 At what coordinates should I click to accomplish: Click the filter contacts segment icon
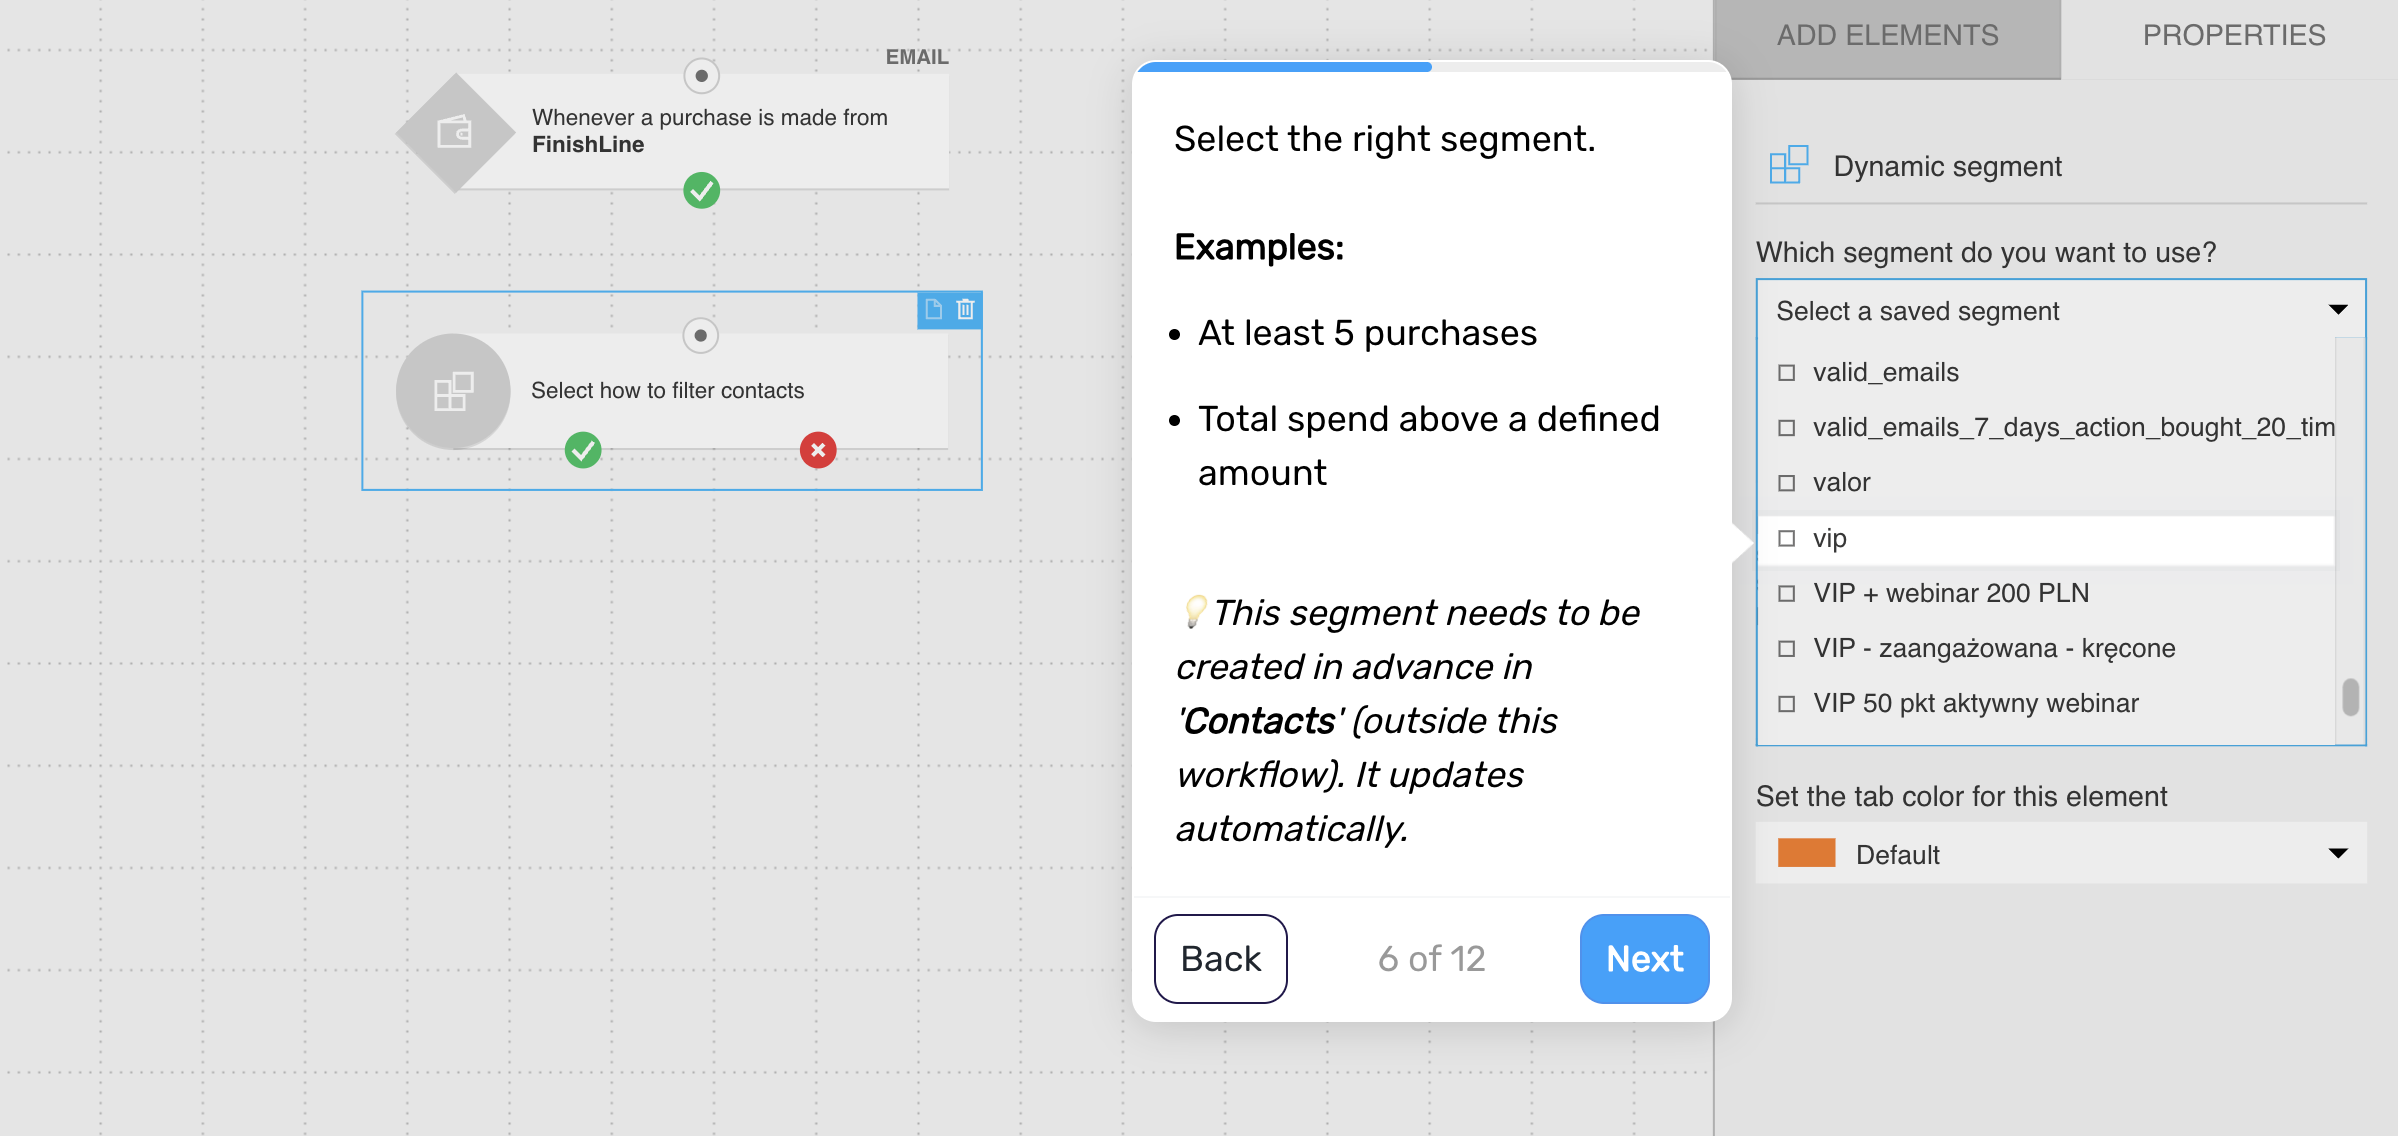pos(453,391)
